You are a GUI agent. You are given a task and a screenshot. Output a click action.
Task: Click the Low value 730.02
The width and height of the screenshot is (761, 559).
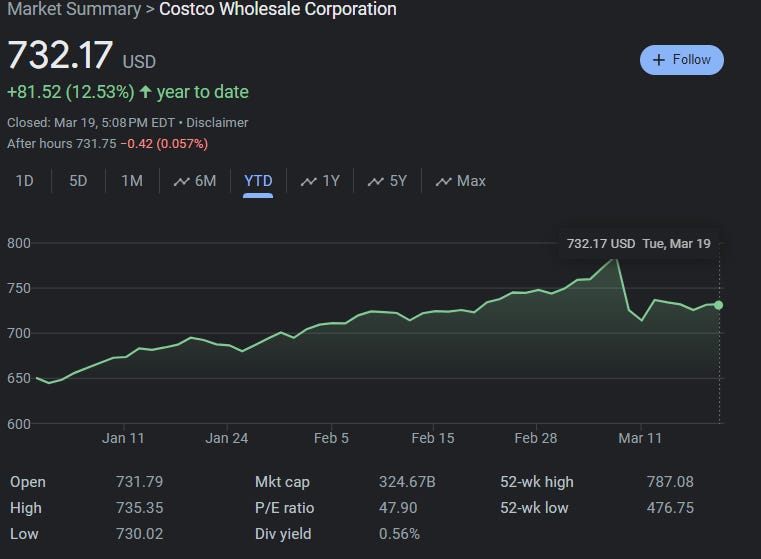[x=139, y=534]
